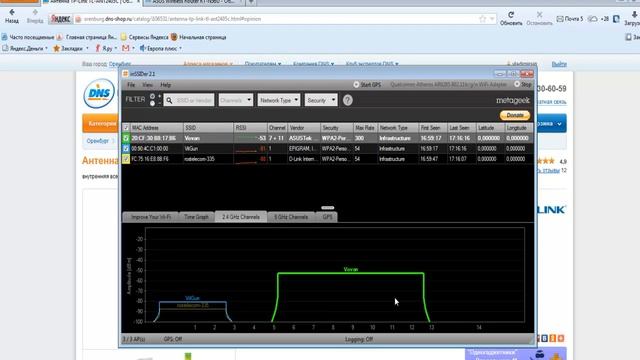640x360 pixels.
Task: Expand the Яндекс.Деньги bookmark dropdown
Action: coord(46,48)
